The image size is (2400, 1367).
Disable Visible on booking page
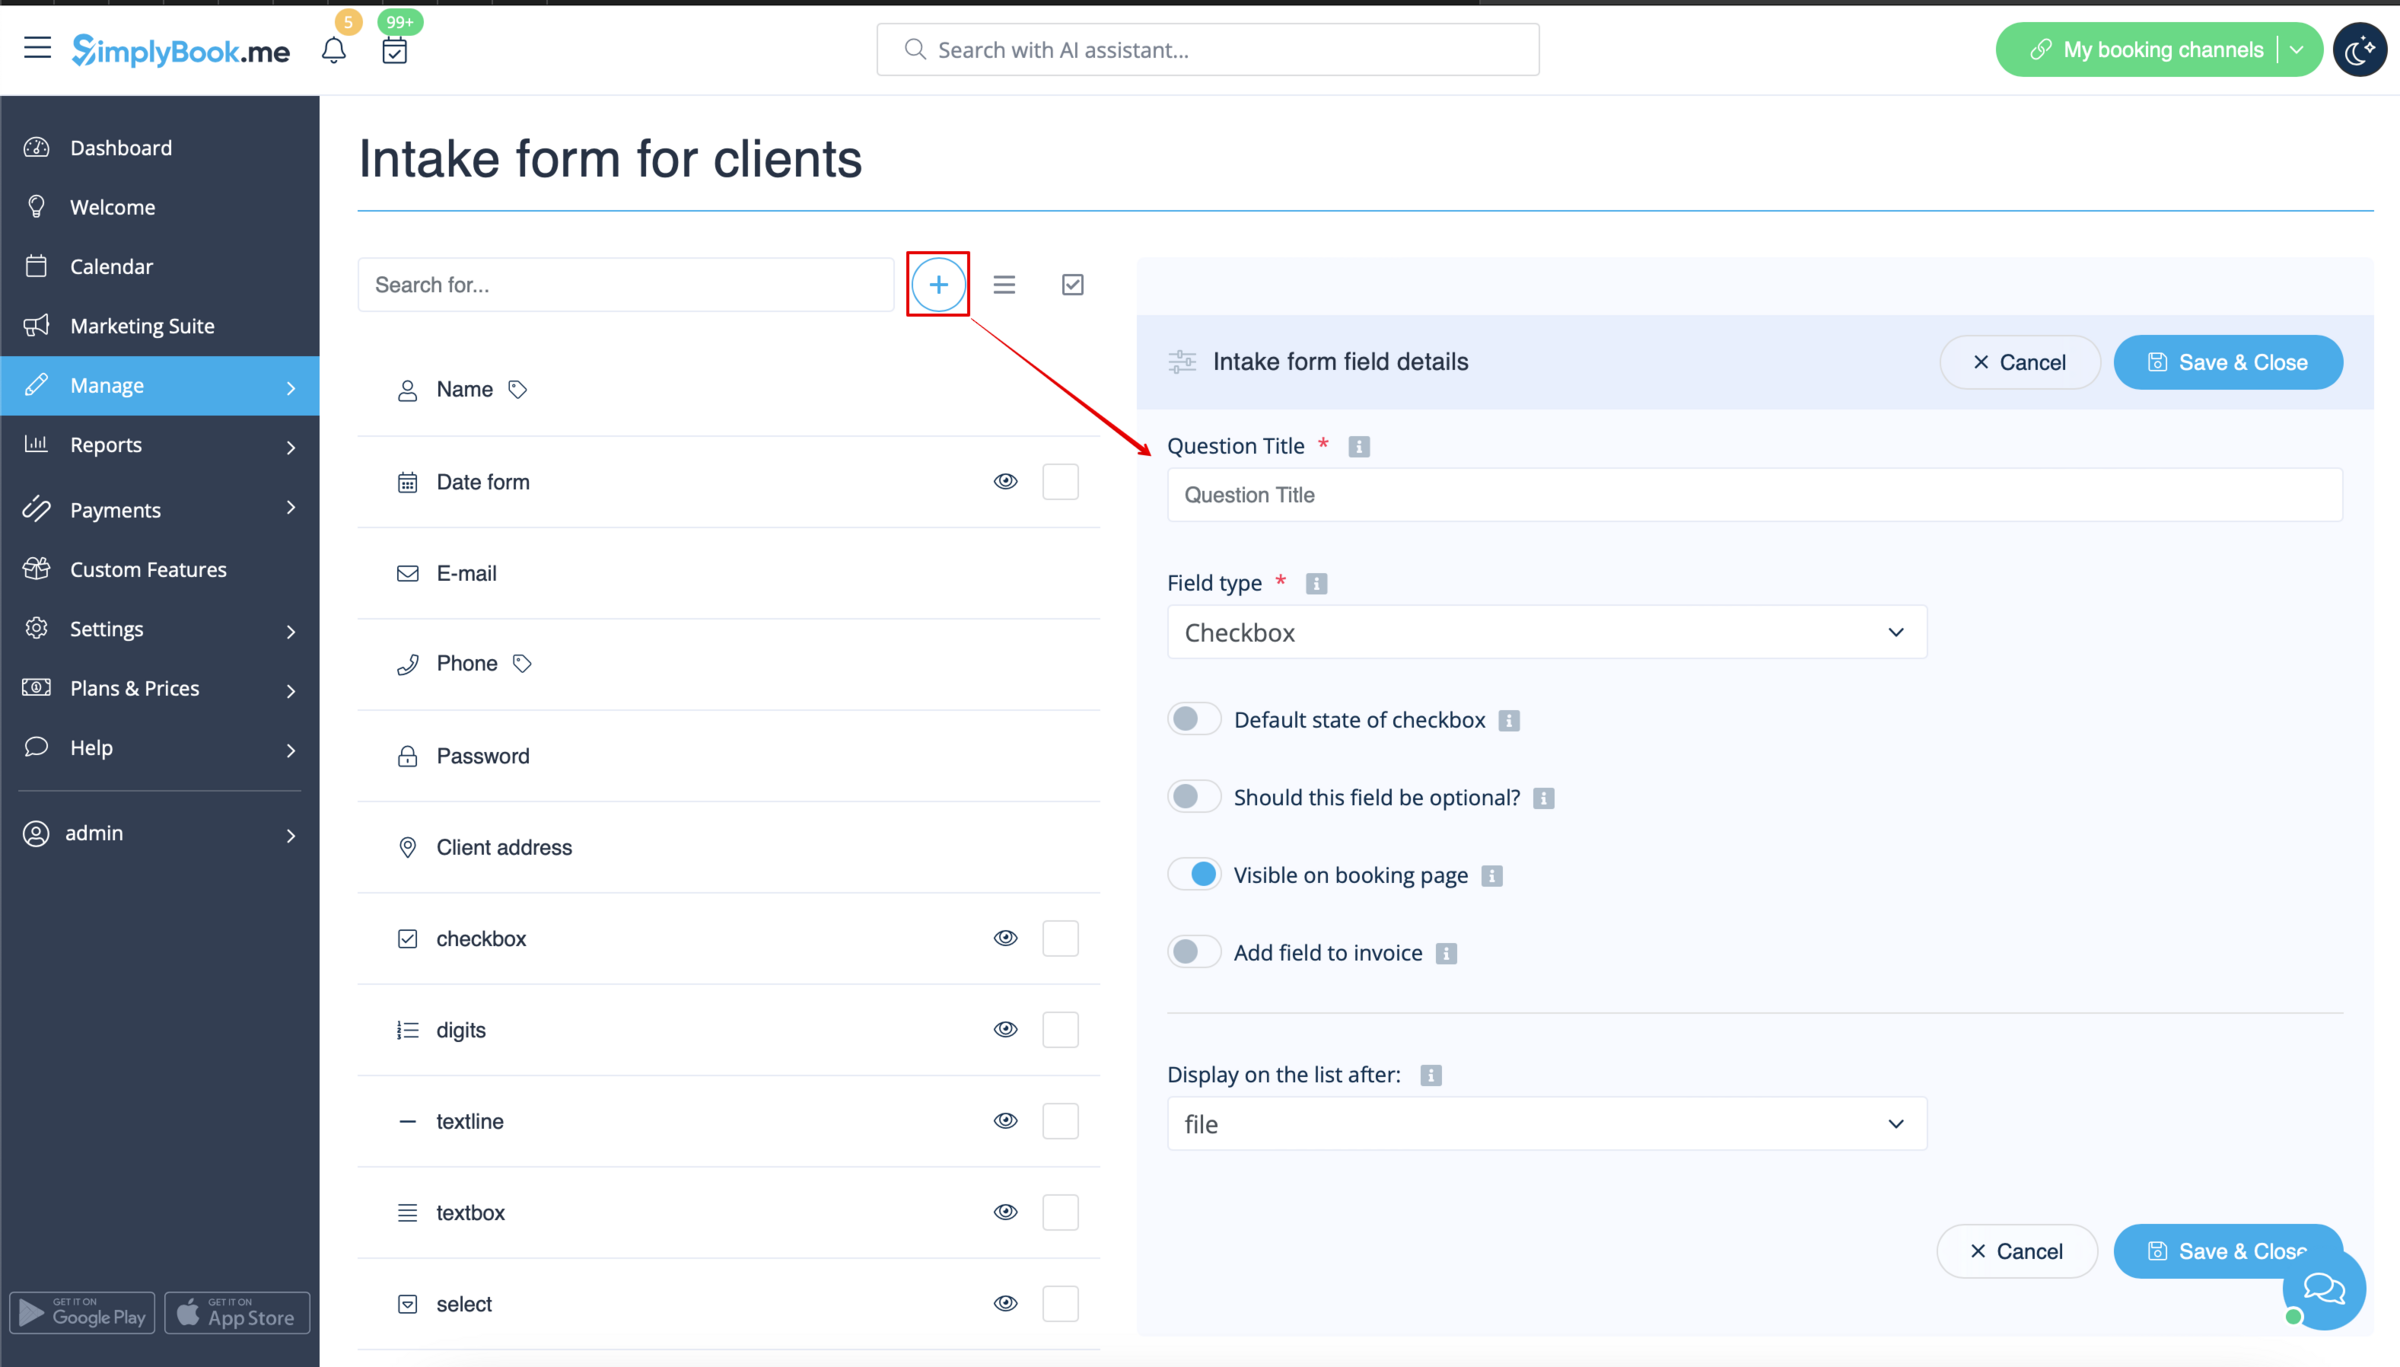1193,873
